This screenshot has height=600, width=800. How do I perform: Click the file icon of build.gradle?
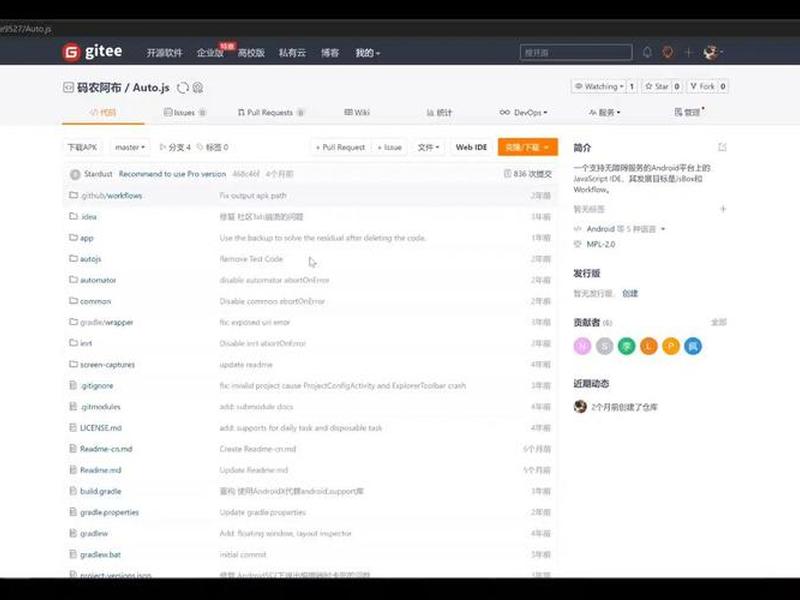point(73,491)
